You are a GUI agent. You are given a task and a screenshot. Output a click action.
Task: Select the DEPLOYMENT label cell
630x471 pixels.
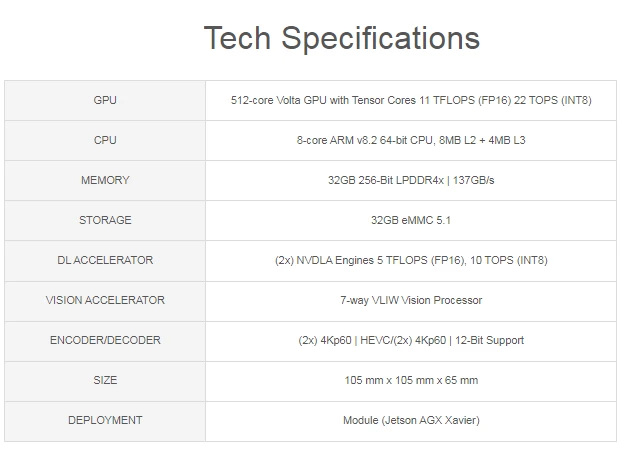tap(105, 420)
